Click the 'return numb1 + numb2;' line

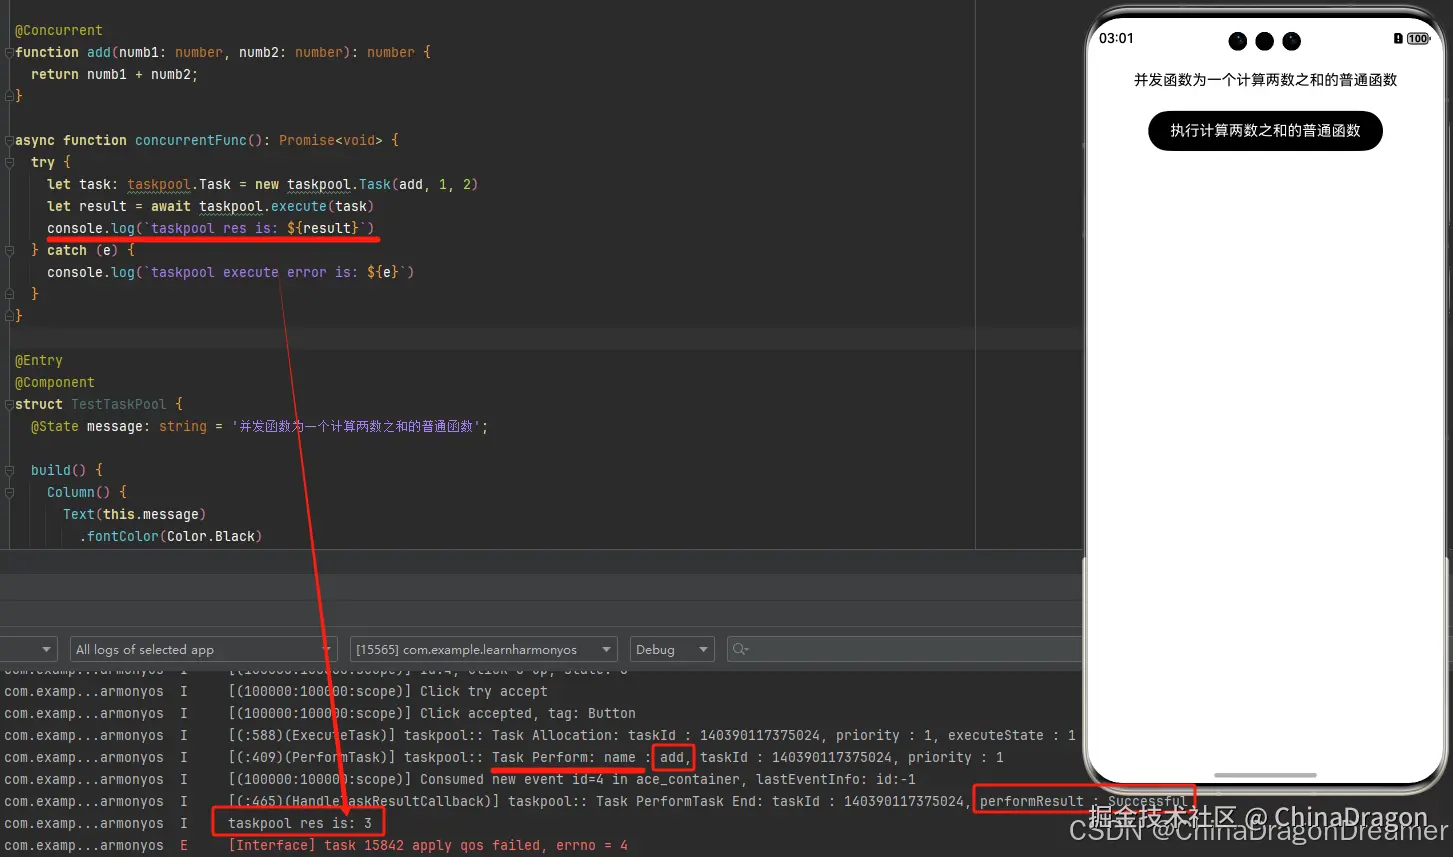pos(115,74)
